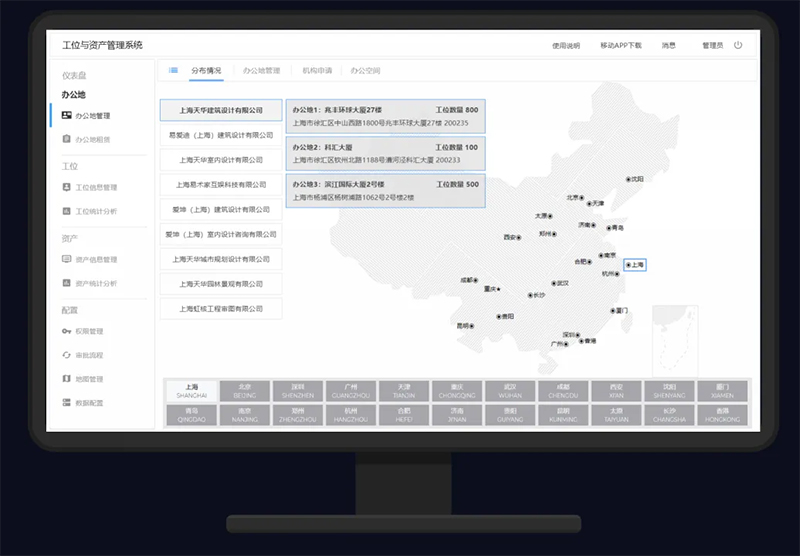The height and width of the screenshot is (556, 800).
Task: Click the 北京 BEIJING city button
Action: click(245, 391)
